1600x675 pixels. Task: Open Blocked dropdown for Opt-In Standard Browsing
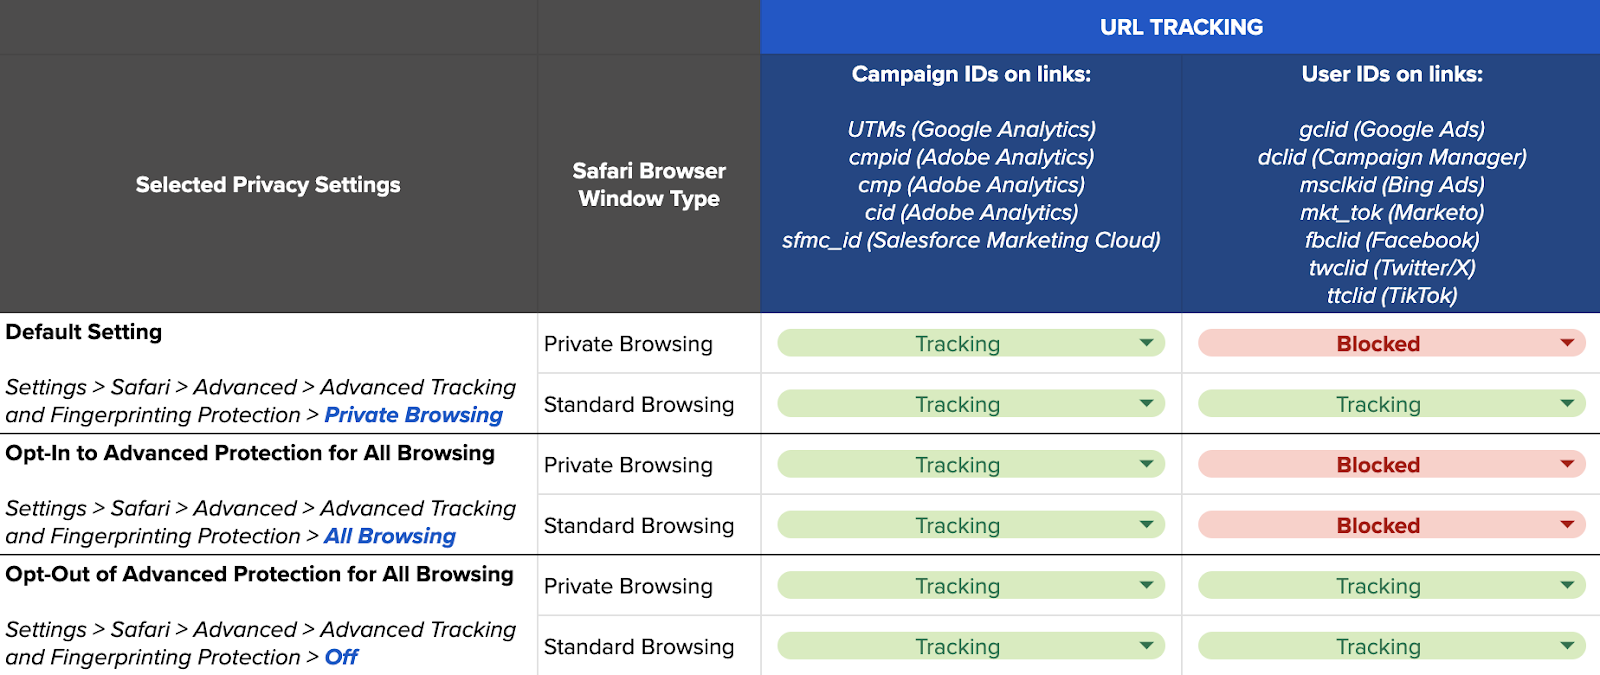click(x=1391, y=525)
